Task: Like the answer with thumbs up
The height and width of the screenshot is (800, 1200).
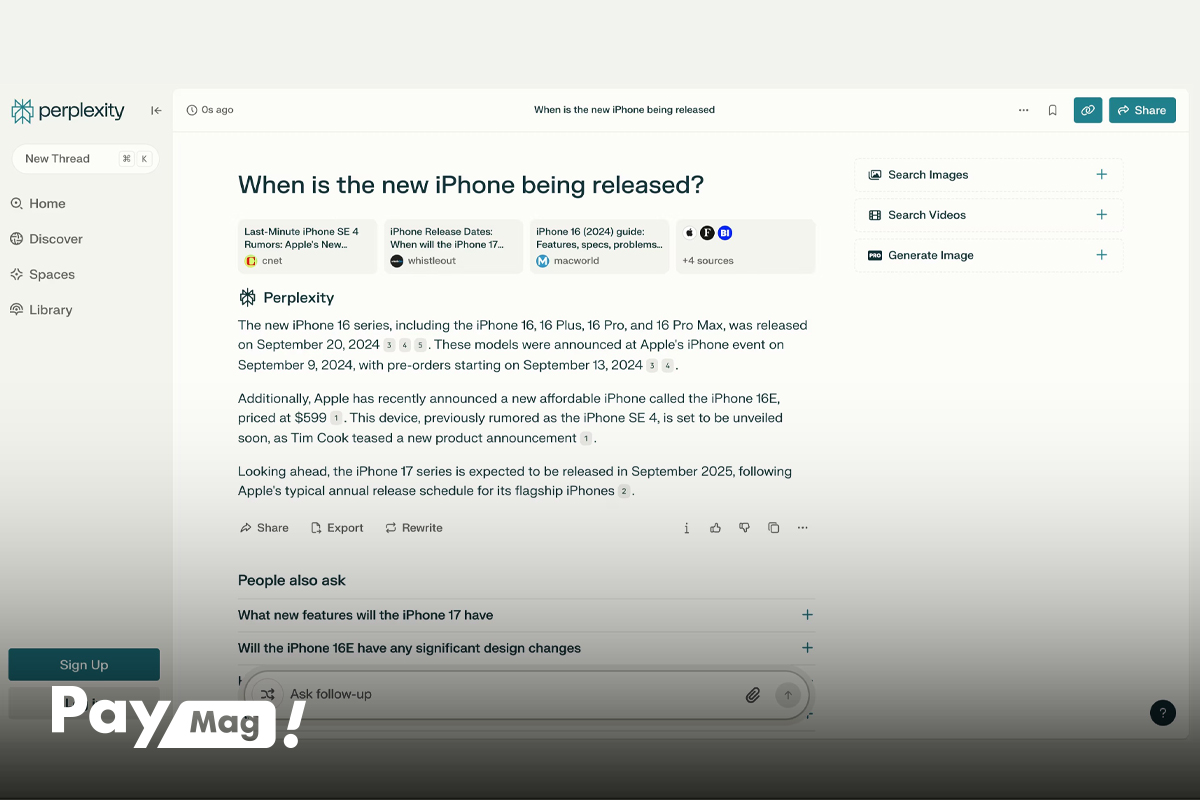Action: (x=715, y=528)
